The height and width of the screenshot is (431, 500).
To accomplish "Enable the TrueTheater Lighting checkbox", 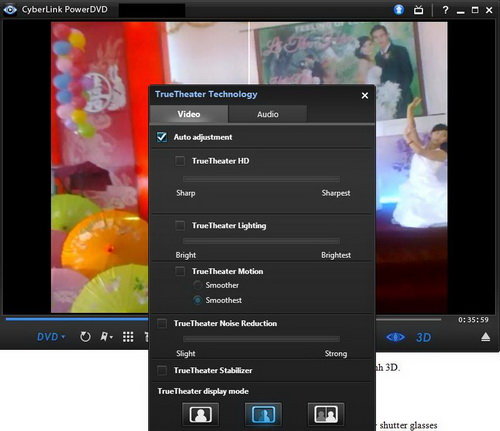I will tap(180, 226).
